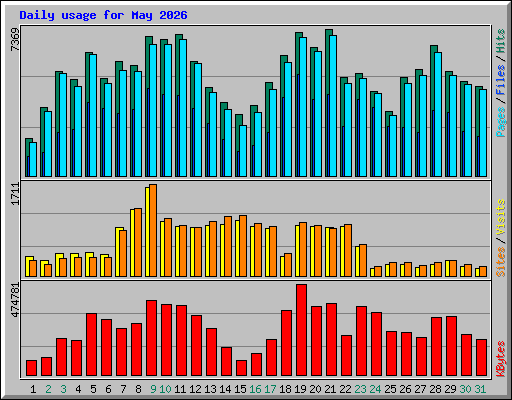Click day 11 on the x-axis
This screenshot has width=512, height=400.
pyautogui.click(x=180, y=389)
